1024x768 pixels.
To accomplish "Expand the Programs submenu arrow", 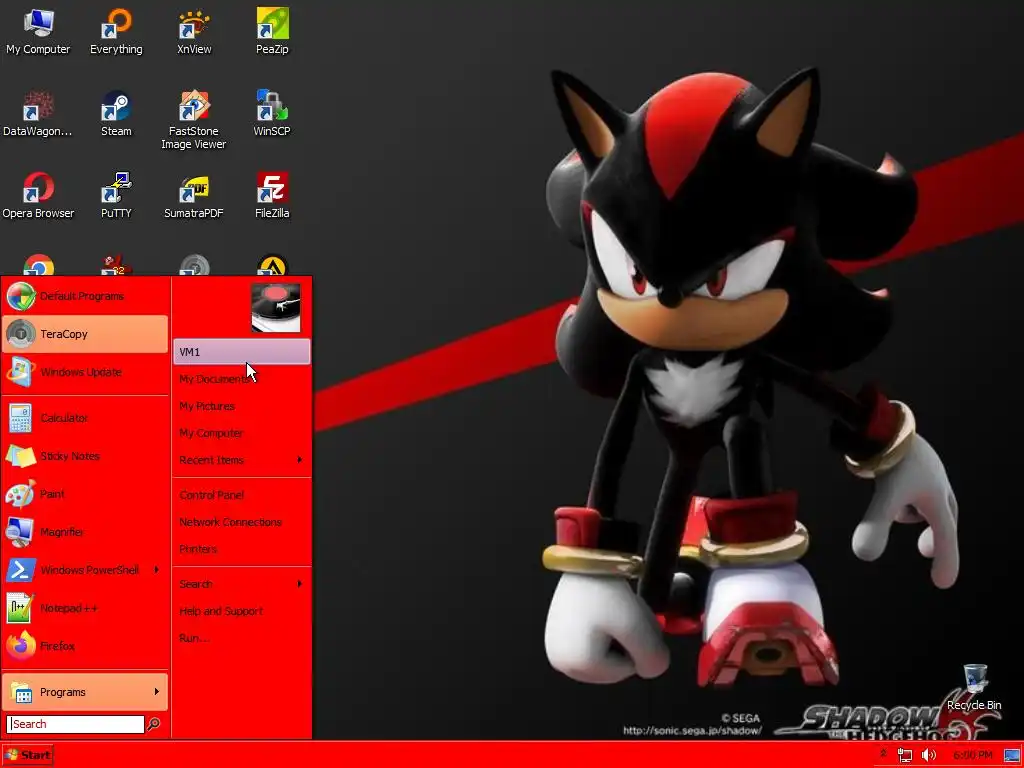I will pyautogui.click(x=157, y=692).
